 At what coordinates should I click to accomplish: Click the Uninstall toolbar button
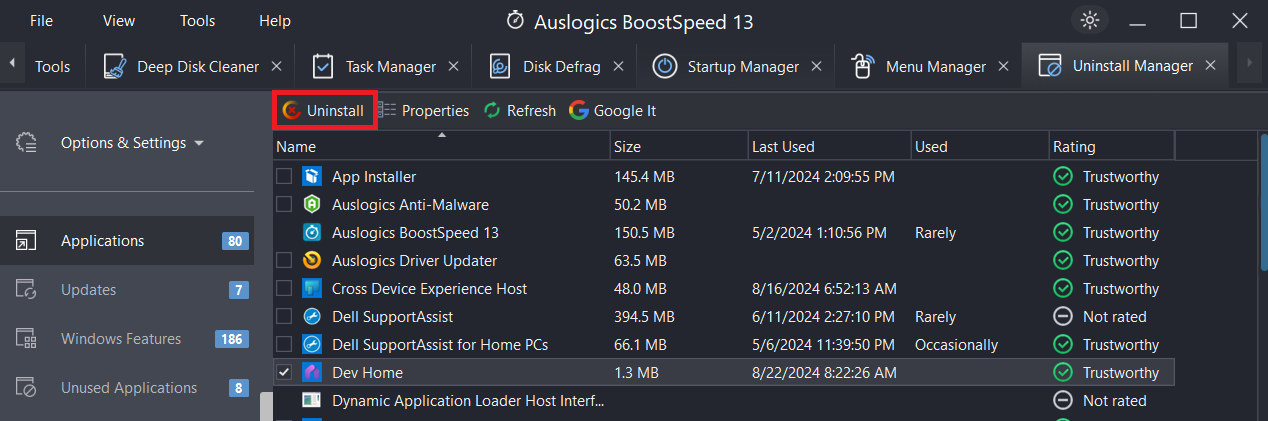(324, 110)
